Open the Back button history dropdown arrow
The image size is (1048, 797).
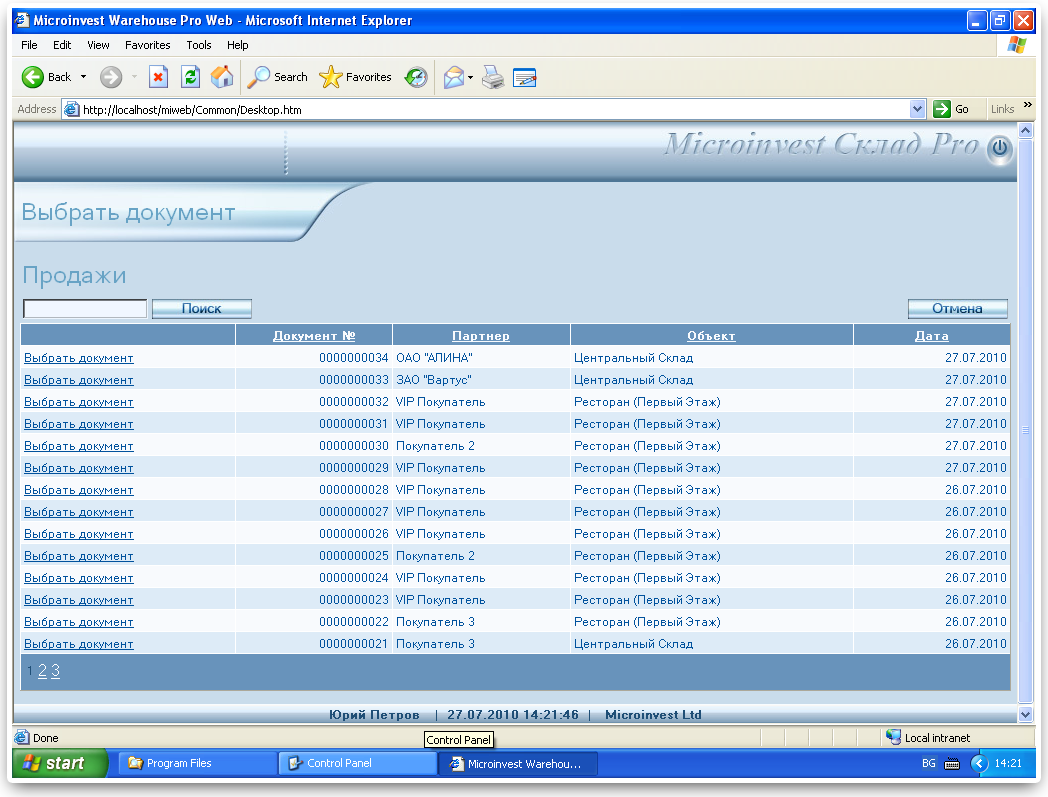point(84,77)
